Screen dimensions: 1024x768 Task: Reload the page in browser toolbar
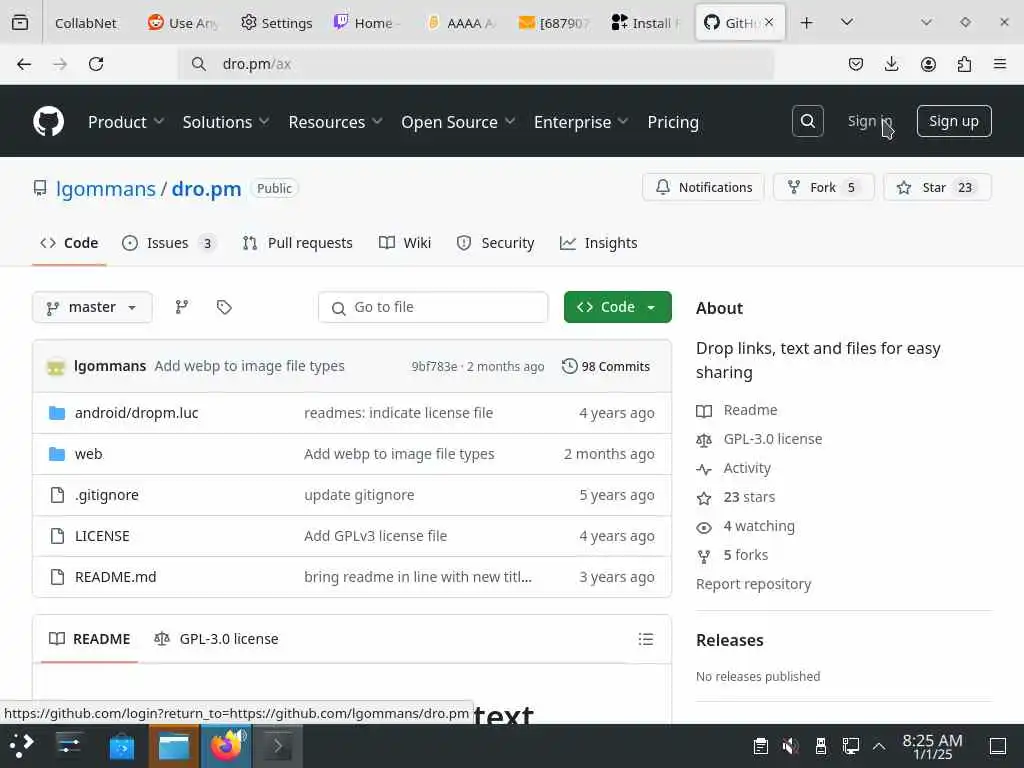point(96,64)
